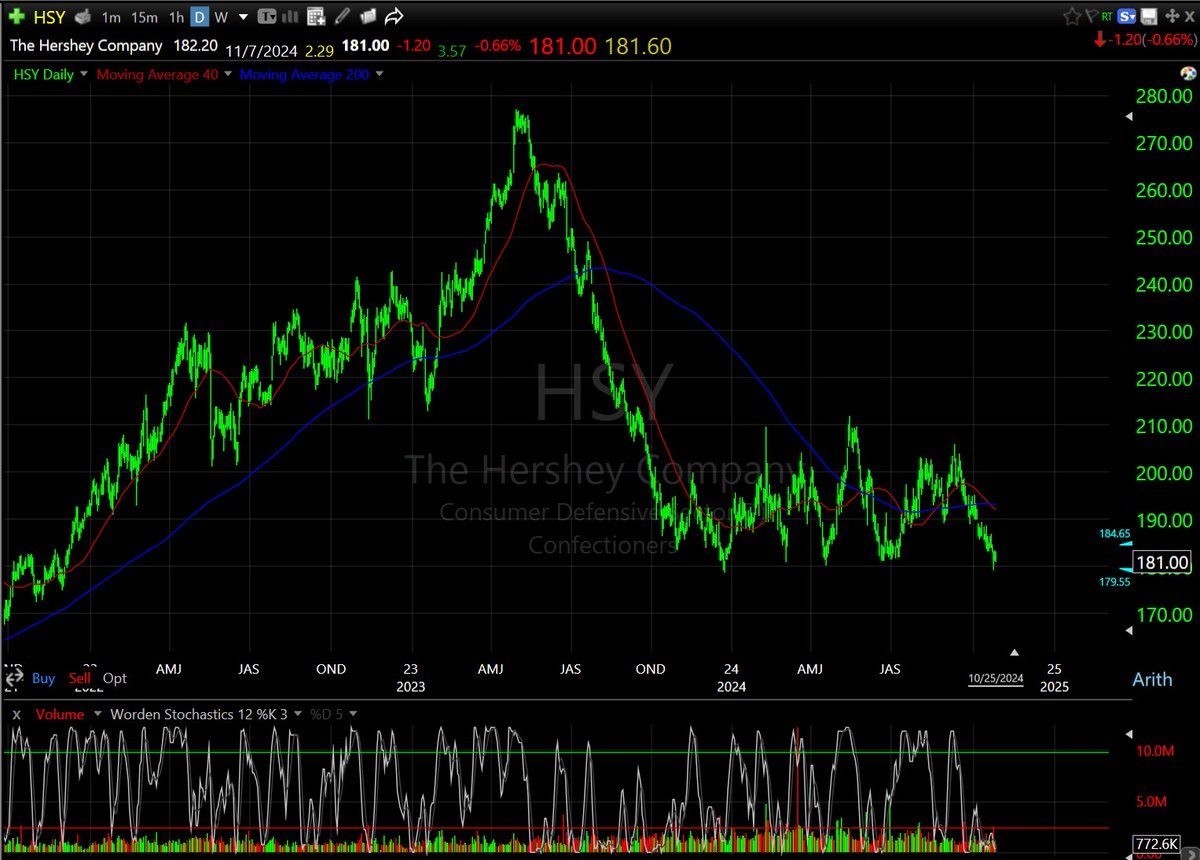
Task: Switch to the 1m timeframe
Action: coord(111,18)
